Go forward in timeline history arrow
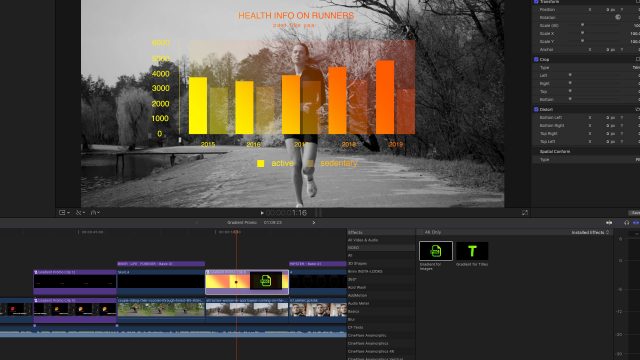Viewport: 640px width, 360px height. pyautogui.click(x=313, y=222)
